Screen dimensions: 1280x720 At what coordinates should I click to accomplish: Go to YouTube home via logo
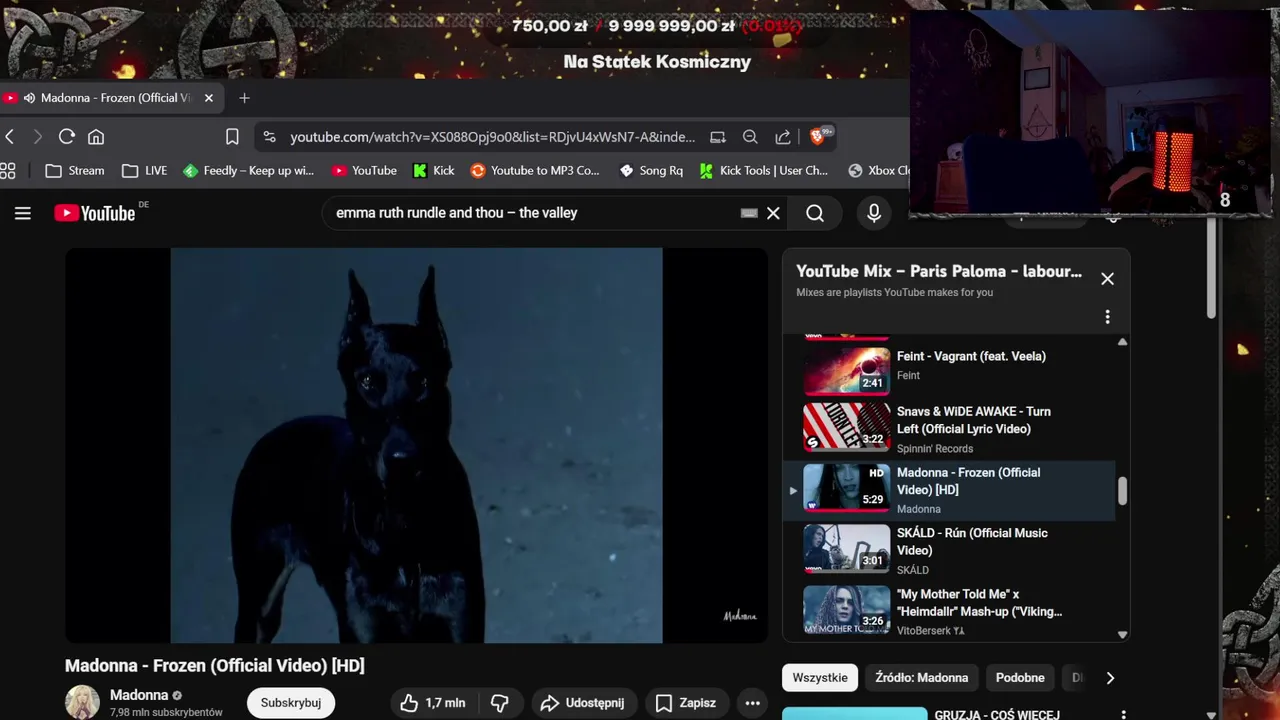(x=95, y=213)
